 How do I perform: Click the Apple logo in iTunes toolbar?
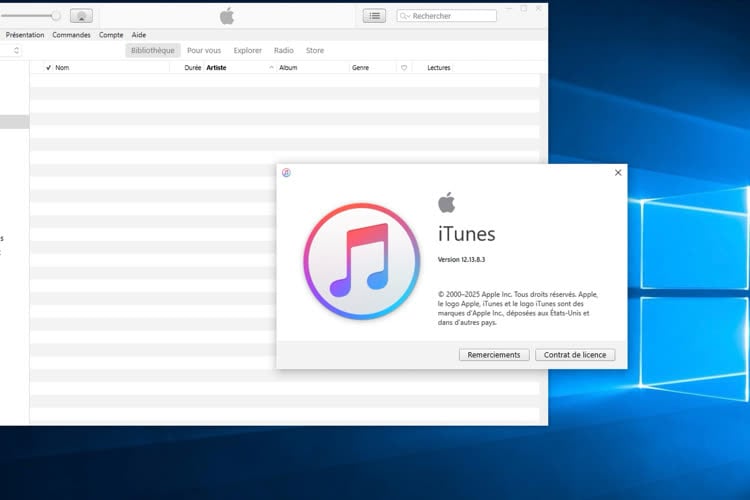(227, 16)
